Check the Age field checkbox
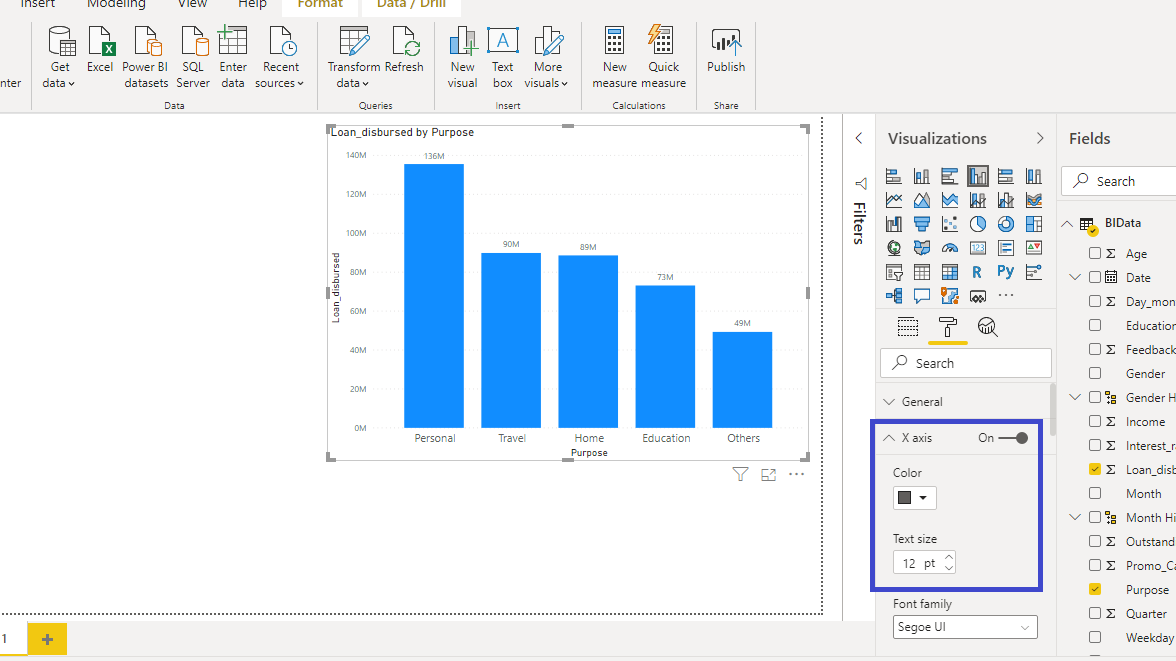Screen dimensions: 1176x661 1095,254
